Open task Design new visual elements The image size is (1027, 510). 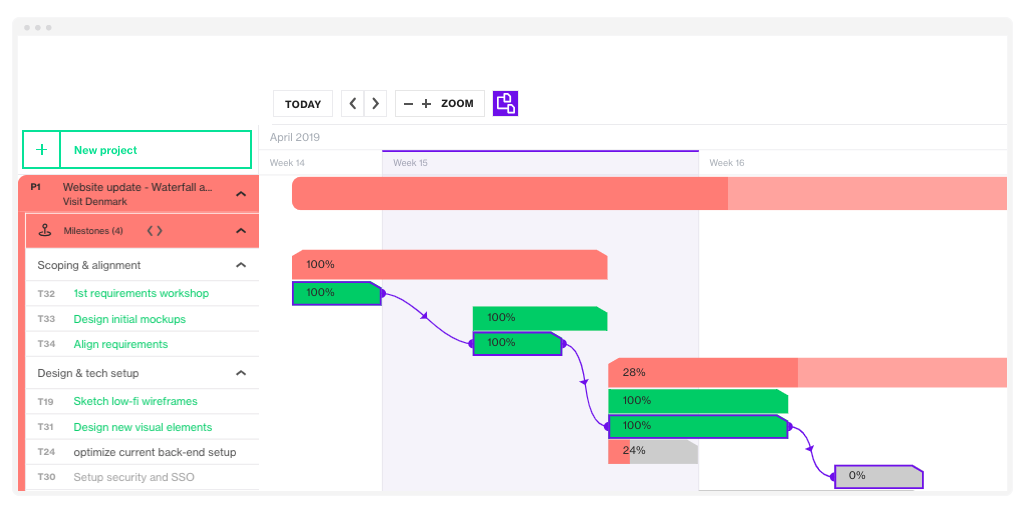pos(143,428)
